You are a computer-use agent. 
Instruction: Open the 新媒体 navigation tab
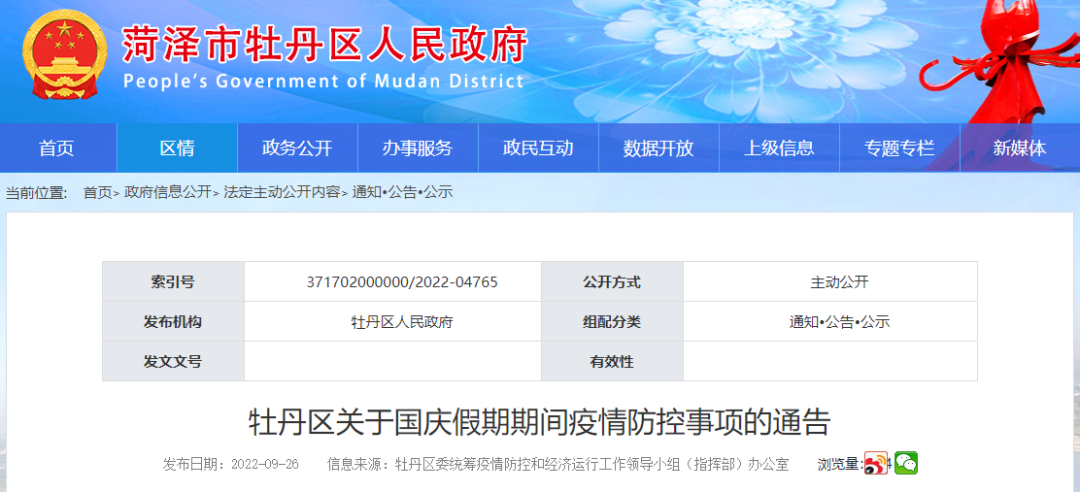point(1020,147)
